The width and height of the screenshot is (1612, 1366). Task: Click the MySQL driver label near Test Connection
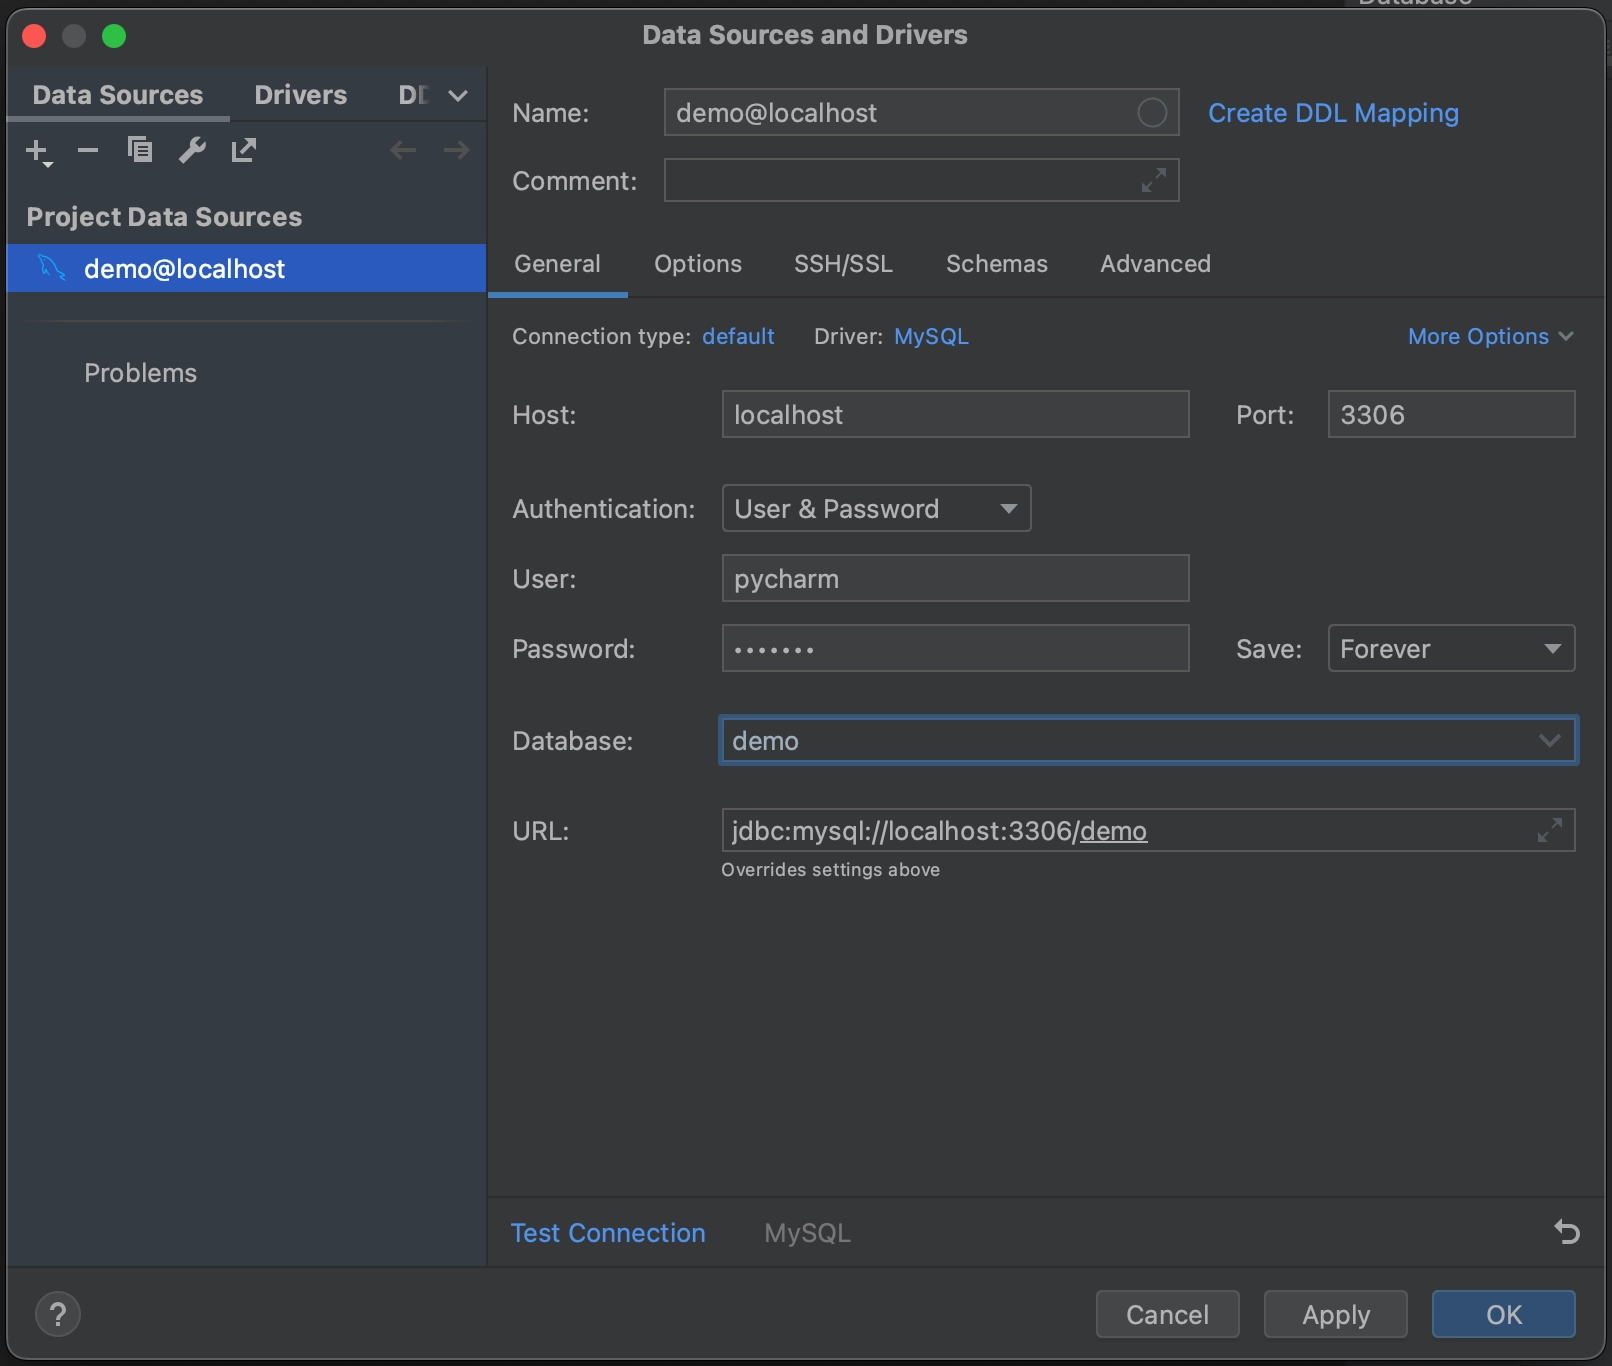[x=808, y=1233]
